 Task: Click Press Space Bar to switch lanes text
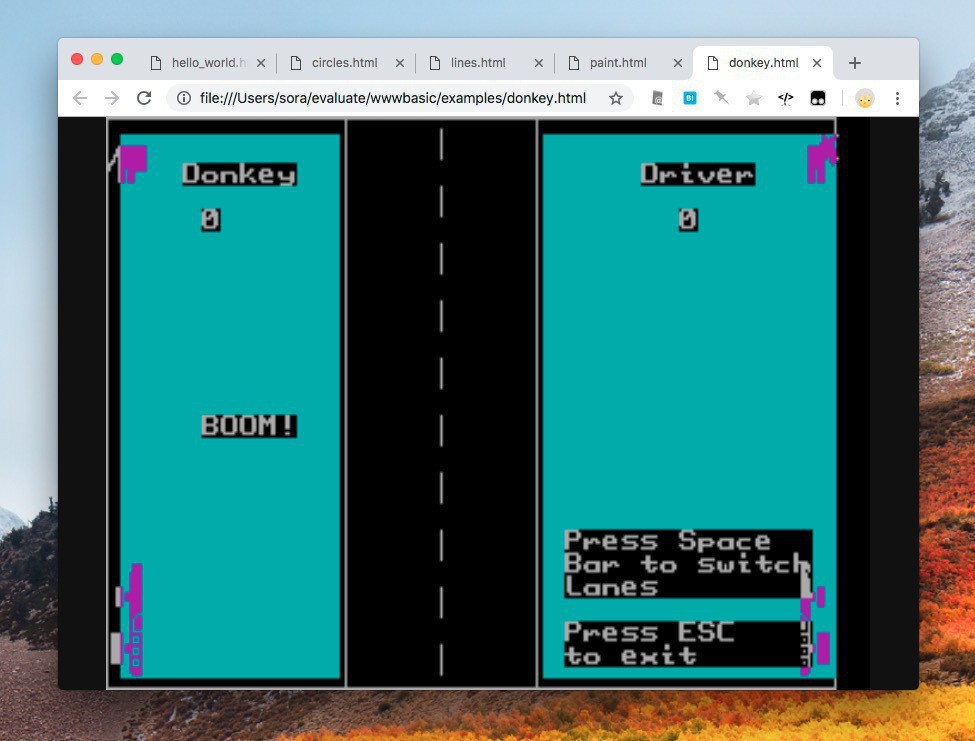[688, 564]
